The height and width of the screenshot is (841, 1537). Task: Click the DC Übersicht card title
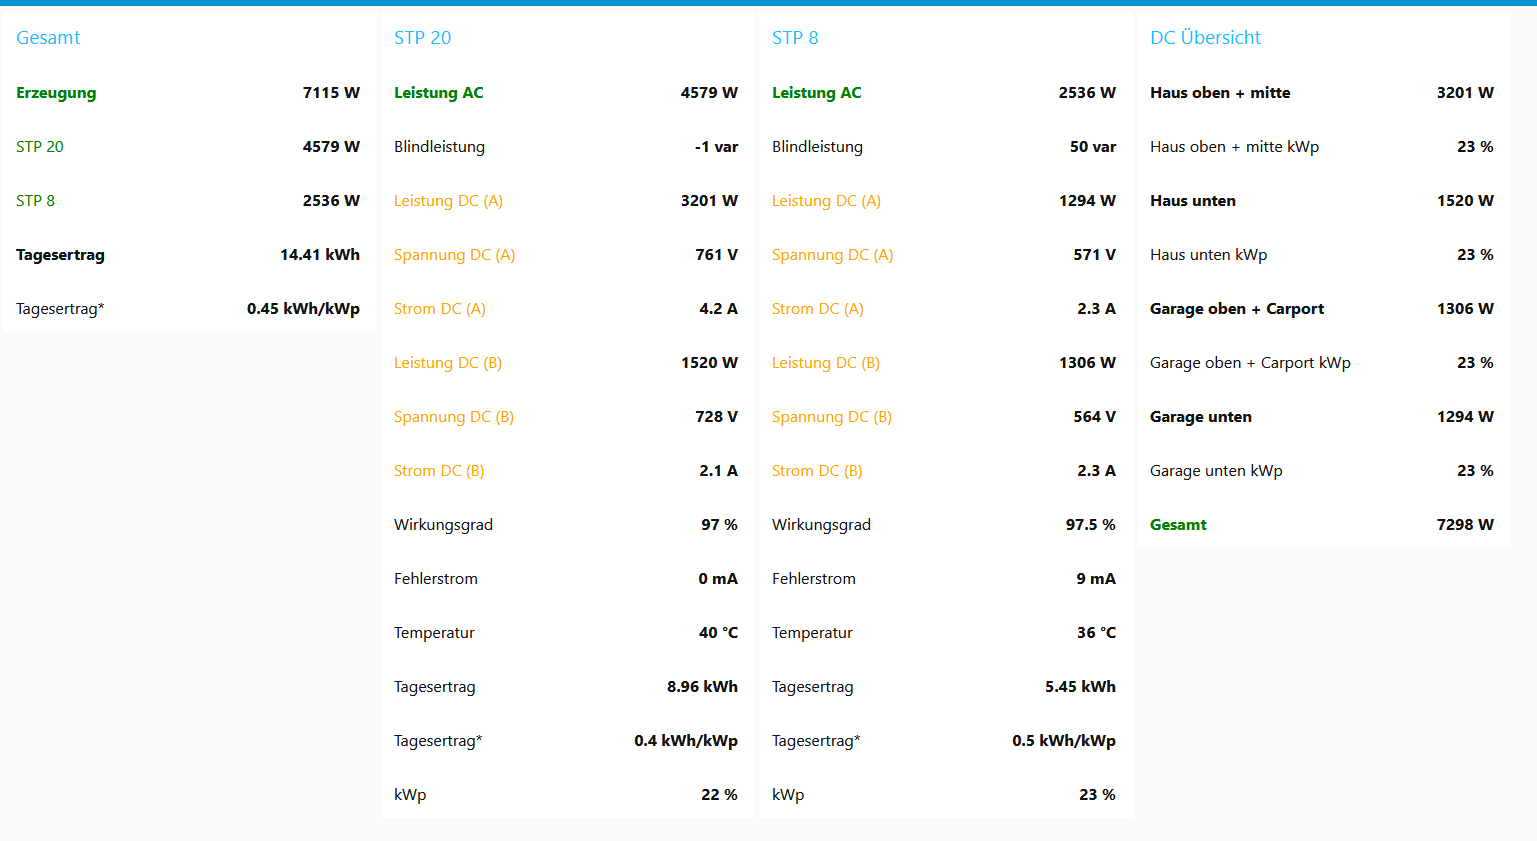[x=1205, y=38]
